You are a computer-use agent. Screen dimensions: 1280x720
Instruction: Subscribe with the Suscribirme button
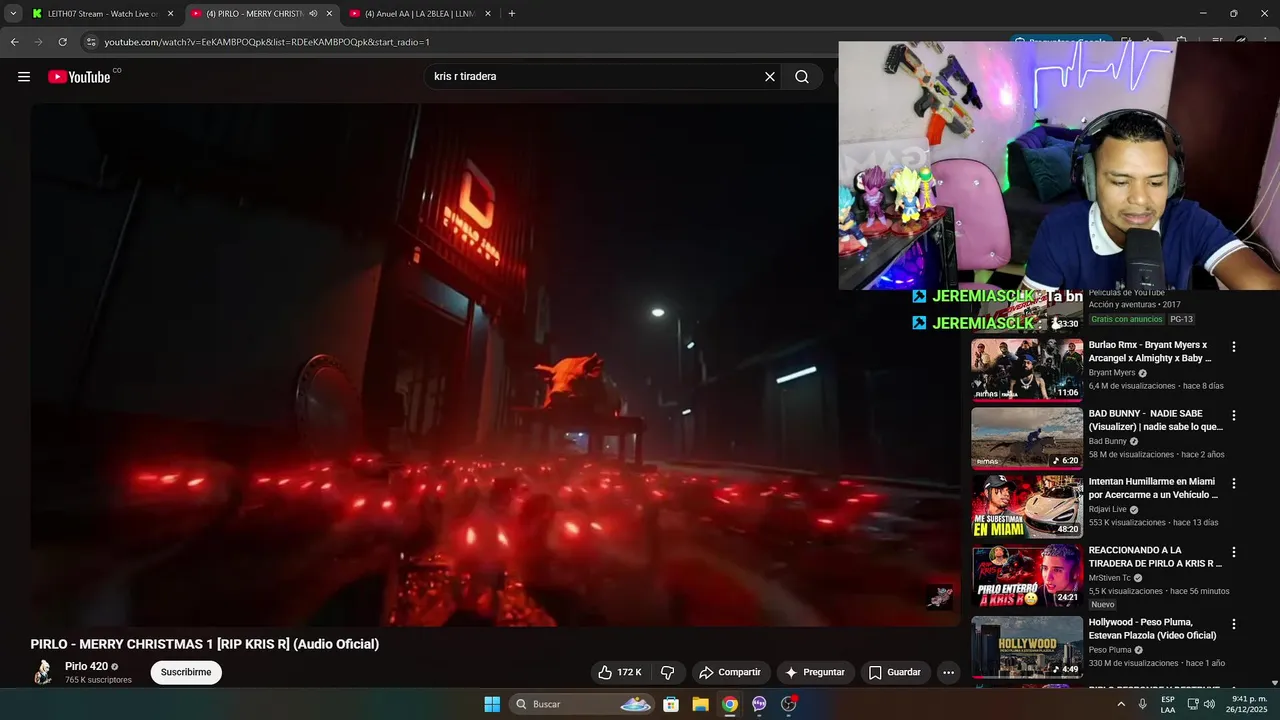click(x=186, y=672)
